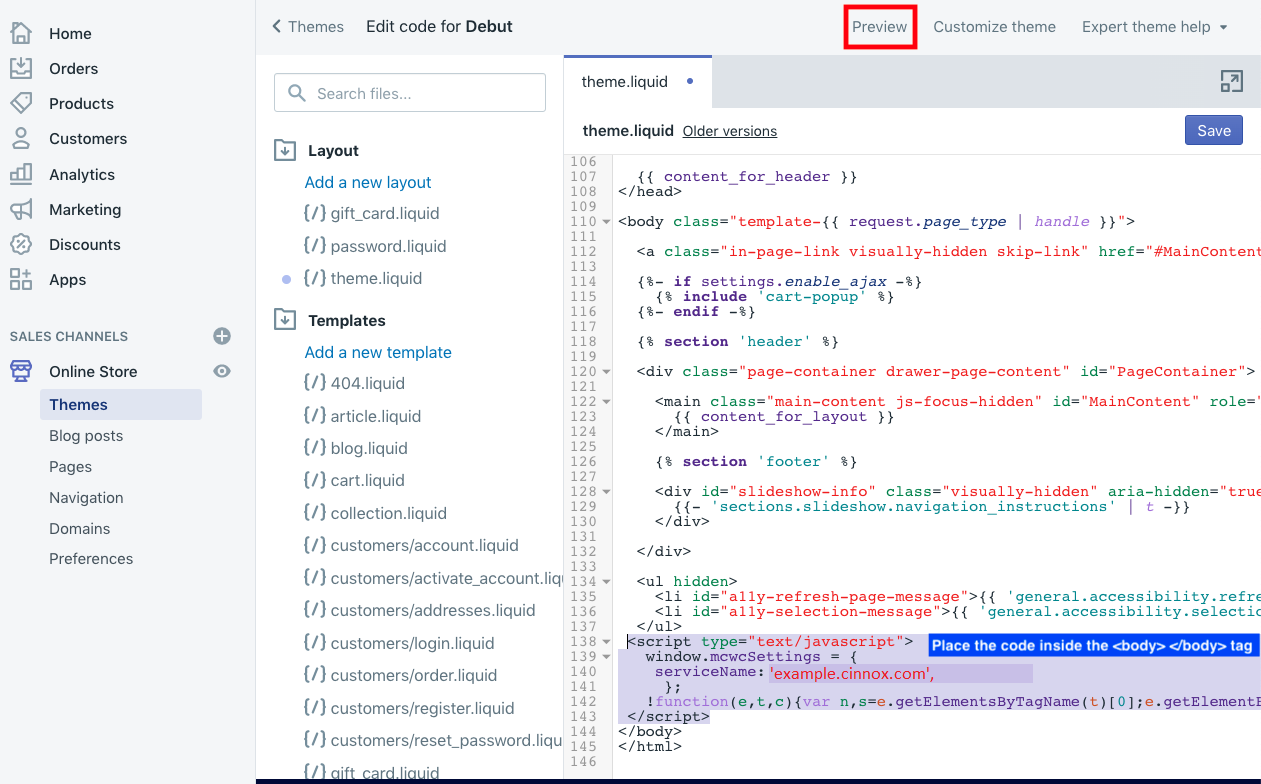Click password.liquid file icon
1261x784 pixels.
coord(314,246)
